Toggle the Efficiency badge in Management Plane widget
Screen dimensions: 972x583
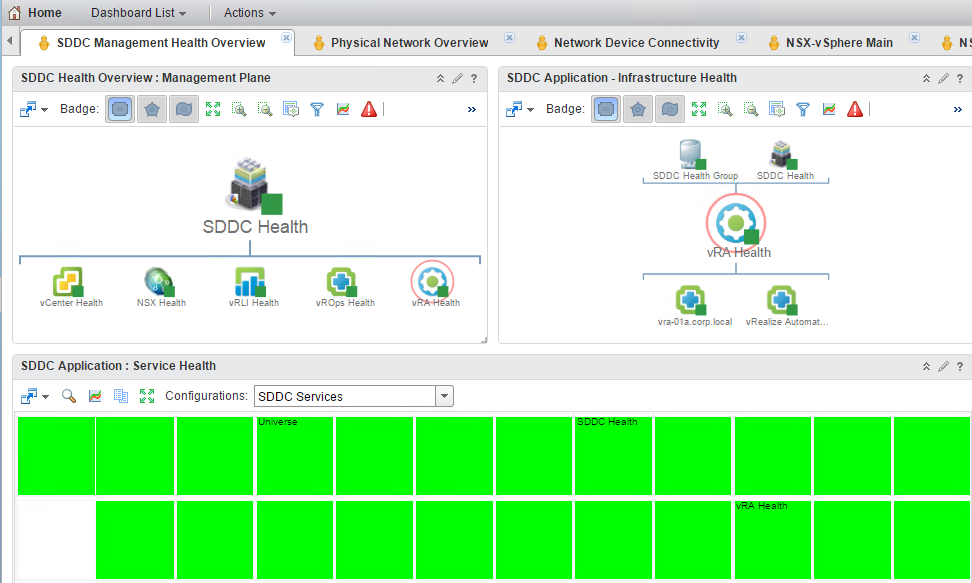pyautogui.click(x=183, y=108)
